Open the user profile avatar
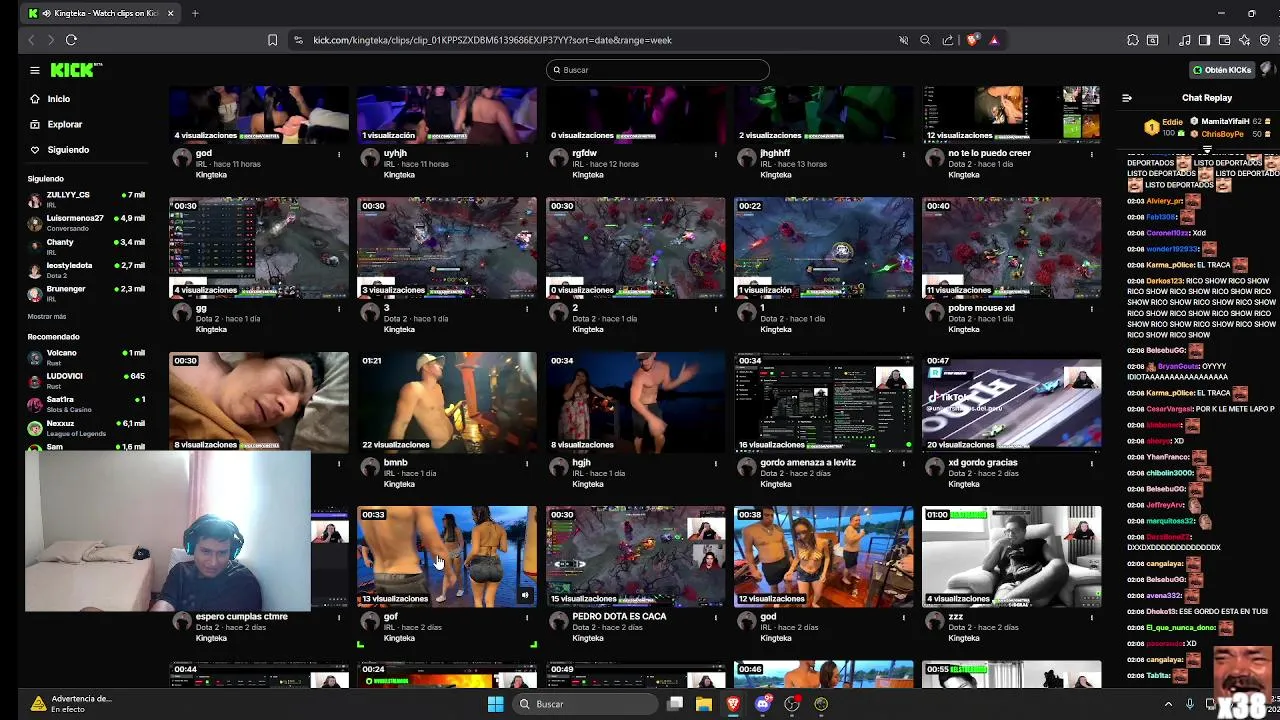The height and width of the screenshot is (720, 1280). pos(1267,70)
